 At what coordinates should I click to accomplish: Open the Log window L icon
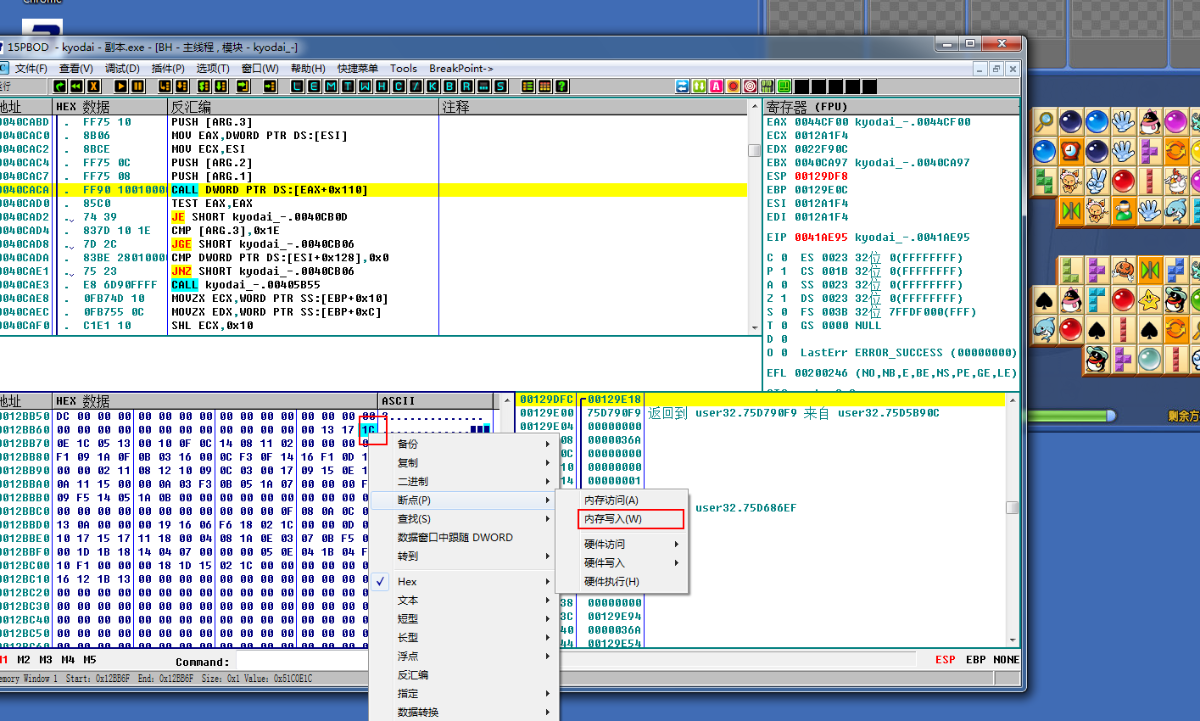[x=297, y=86]
